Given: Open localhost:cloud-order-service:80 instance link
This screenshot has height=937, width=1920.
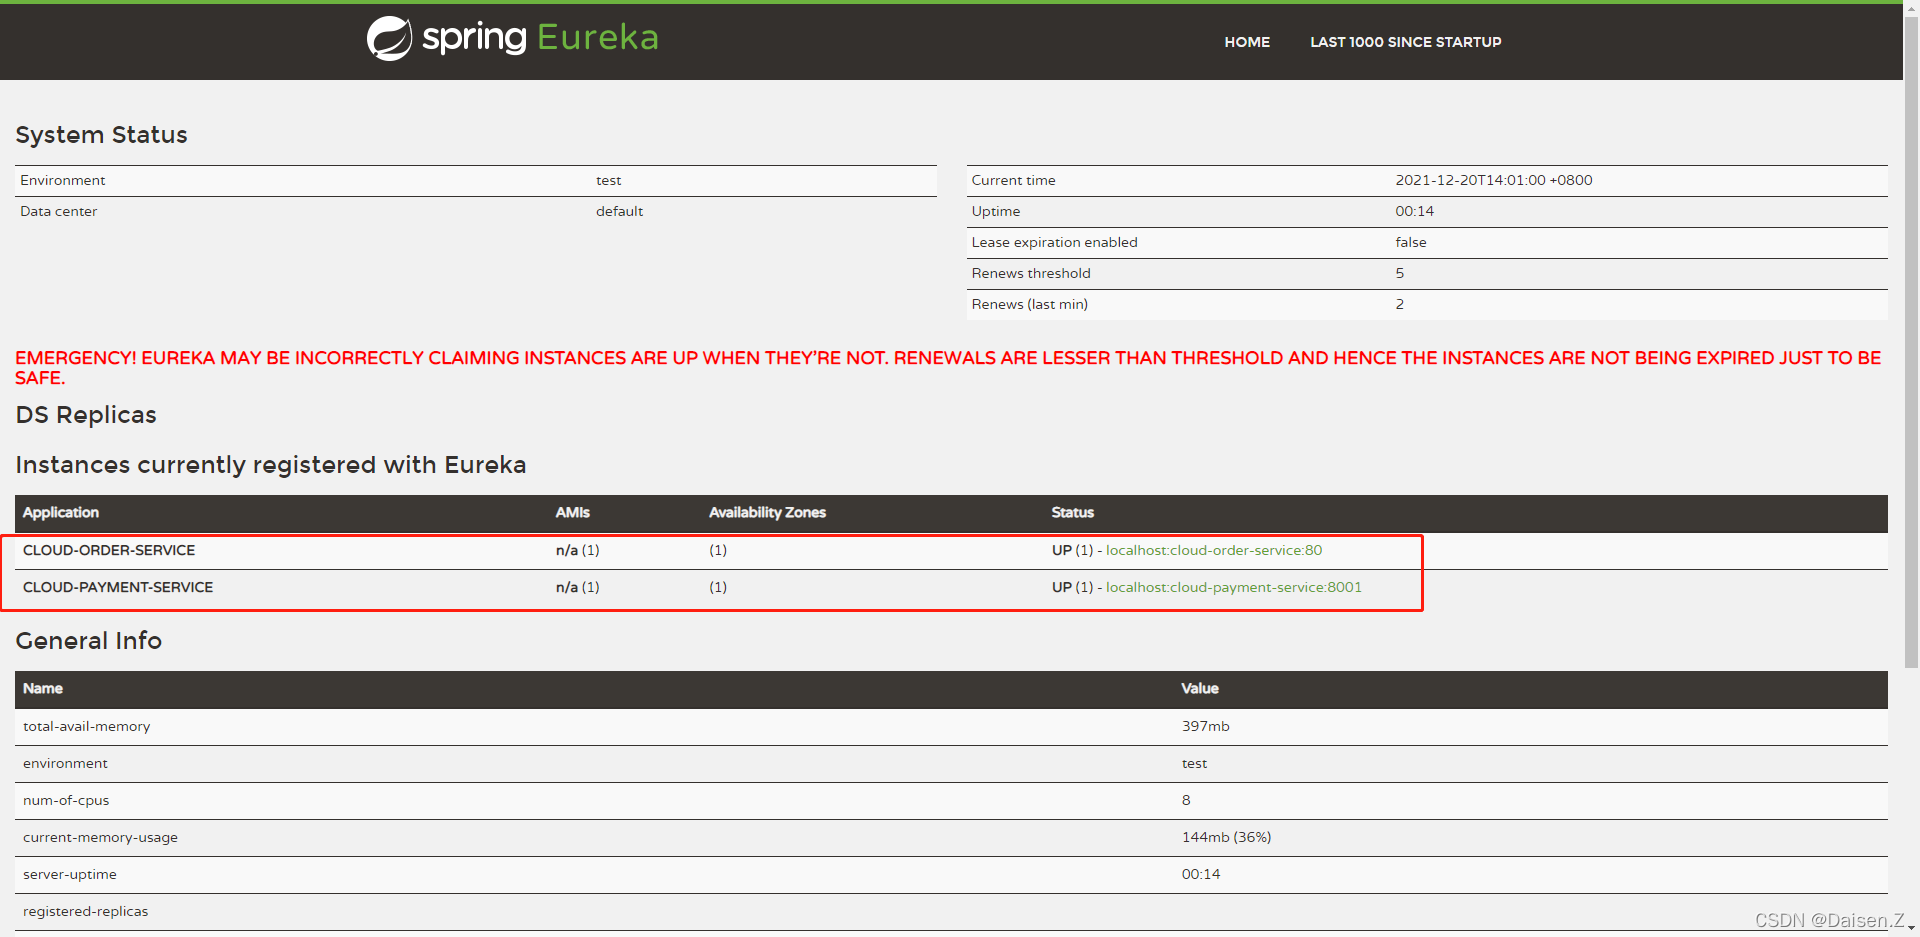Looking at the screenshot, I should (1214, 550).
